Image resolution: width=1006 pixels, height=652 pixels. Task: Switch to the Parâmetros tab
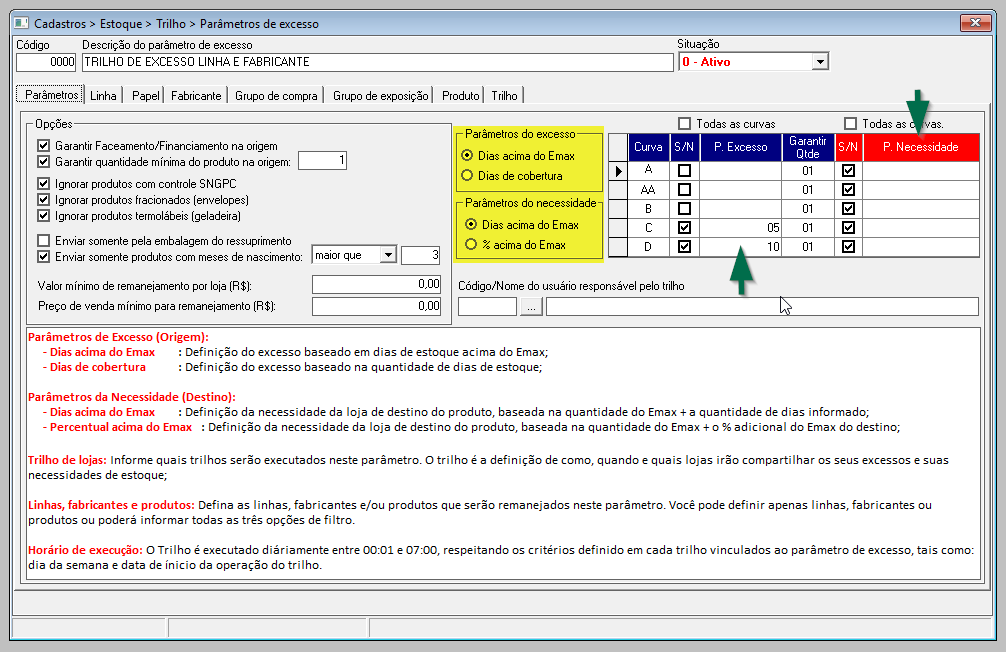pyautogui.click(x=51, y=95)
